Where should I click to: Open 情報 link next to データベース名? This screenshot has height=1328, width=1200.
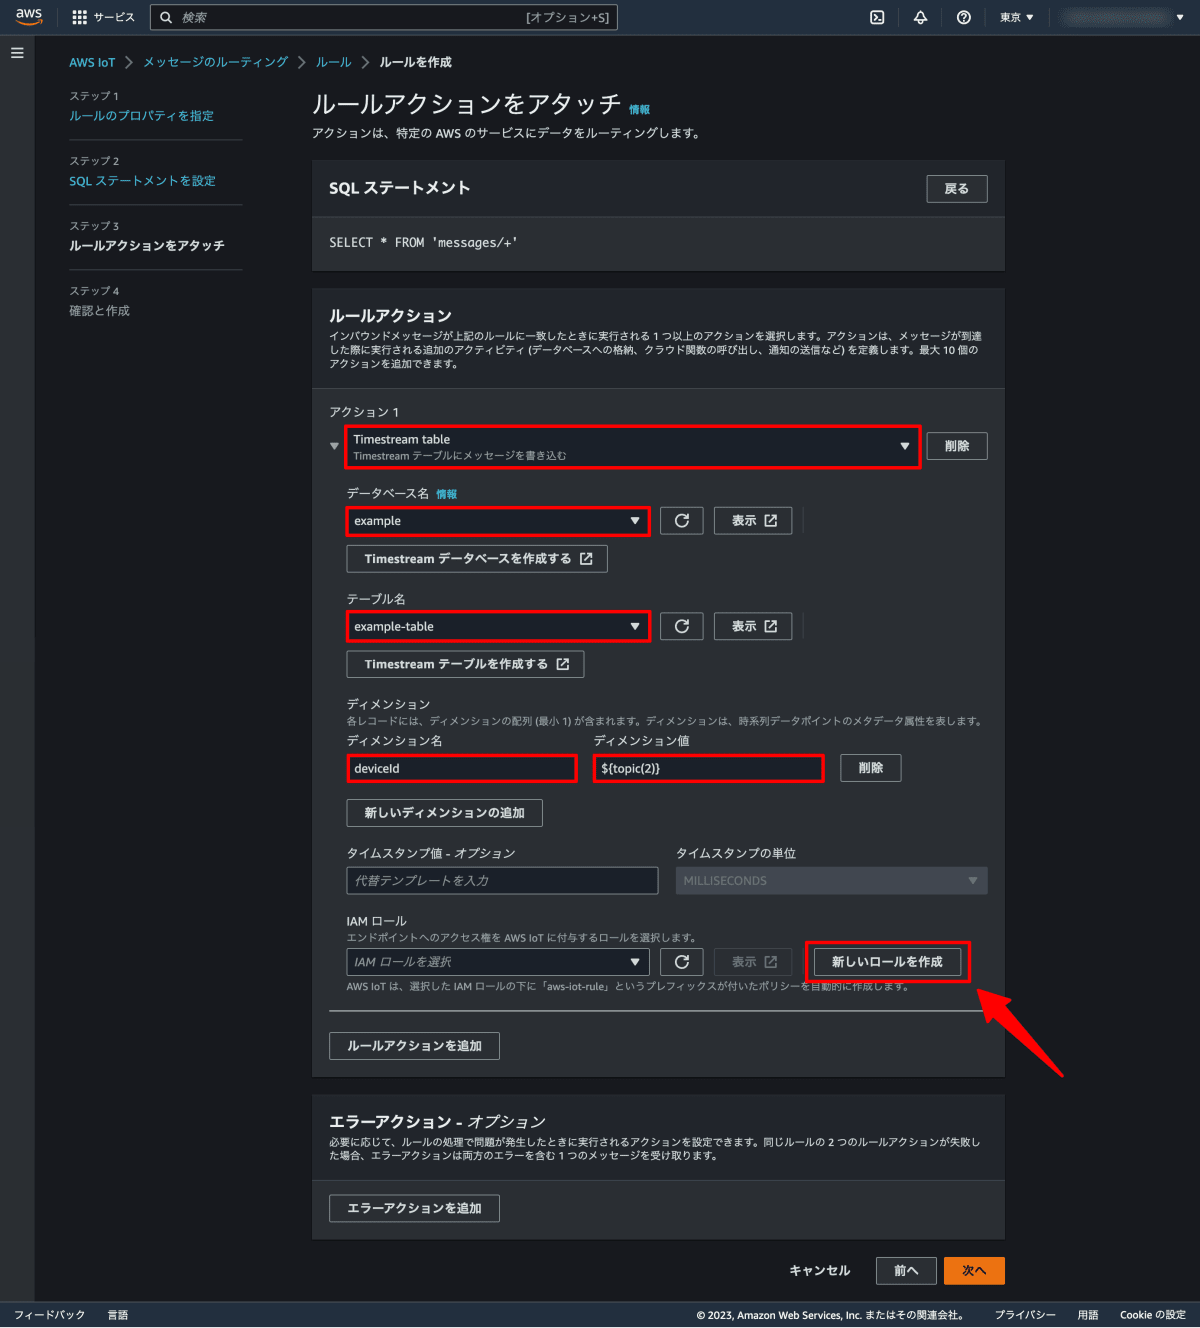[x=446, y=494]
